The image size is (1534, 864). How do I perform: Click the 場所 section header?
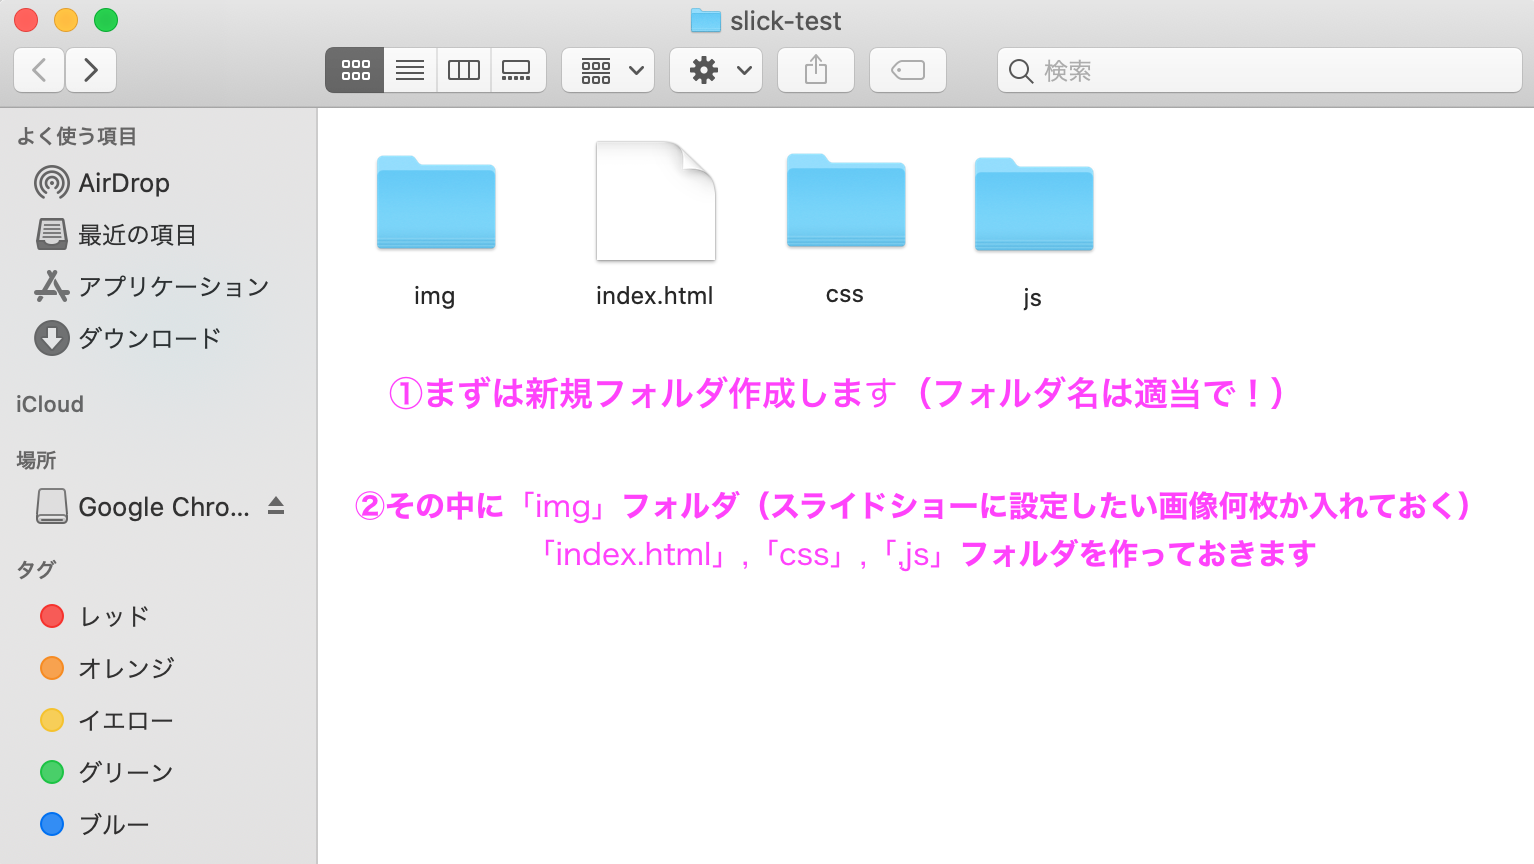click(36, 460)
